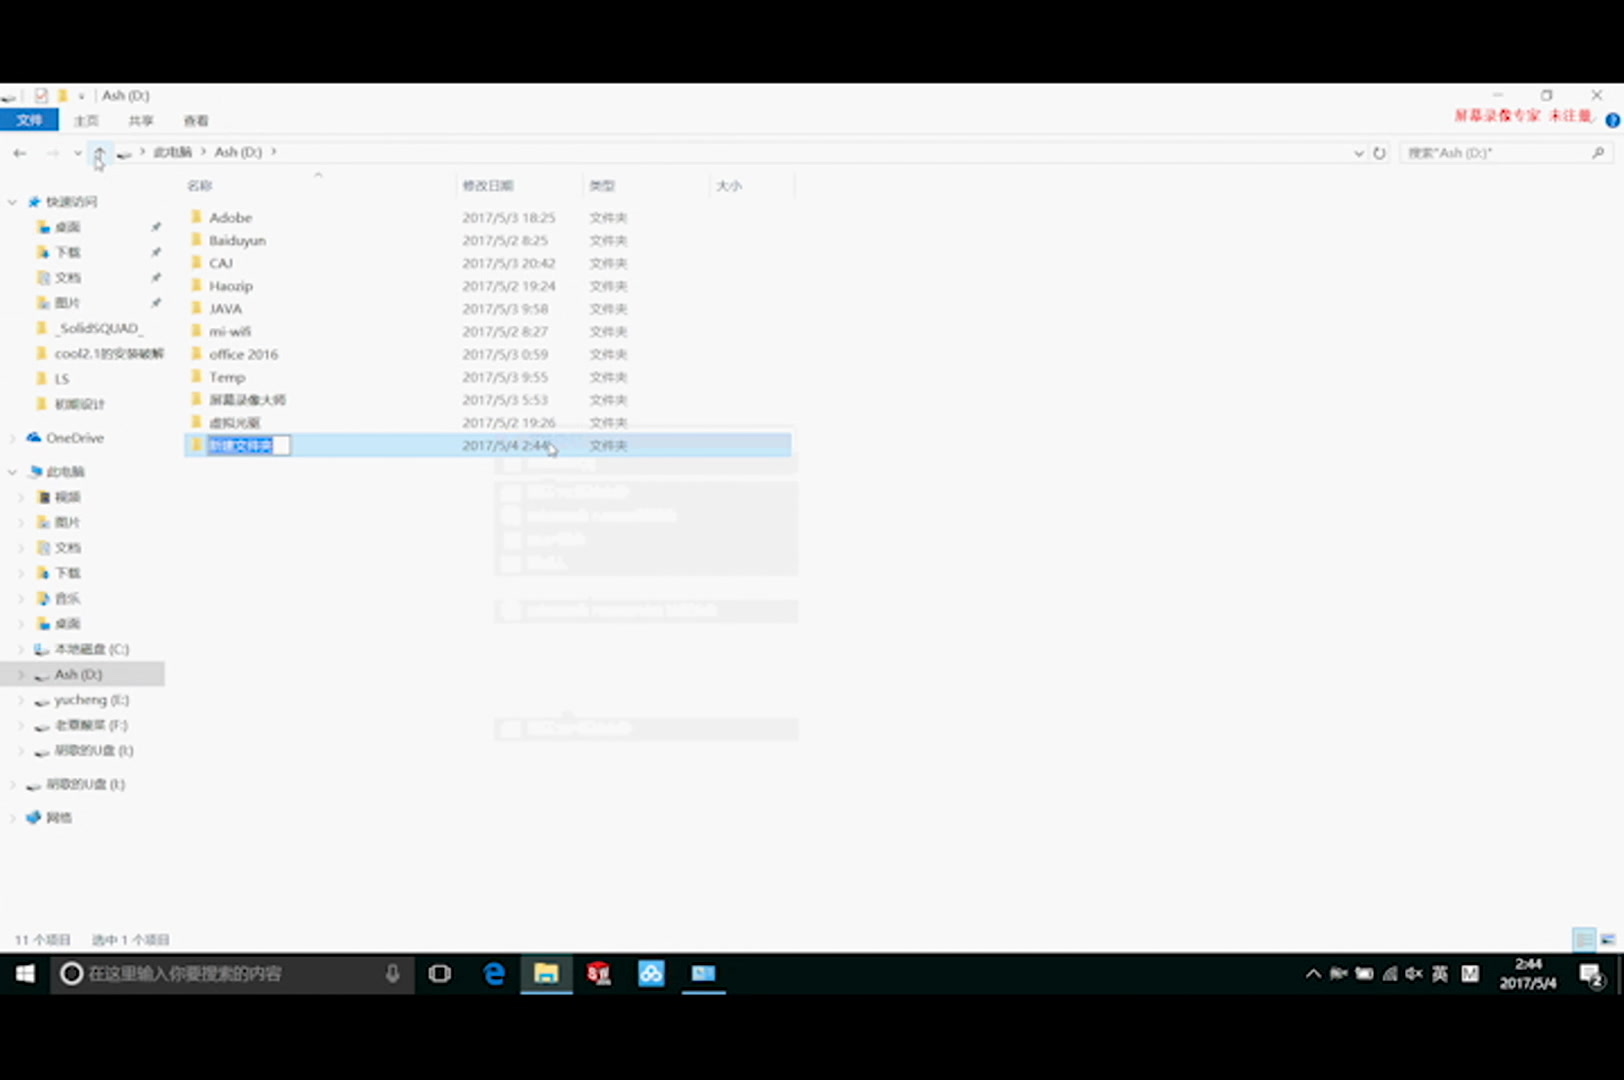Open the Windows Start menu
1624x1080 pixels.
tap(25, 974)
